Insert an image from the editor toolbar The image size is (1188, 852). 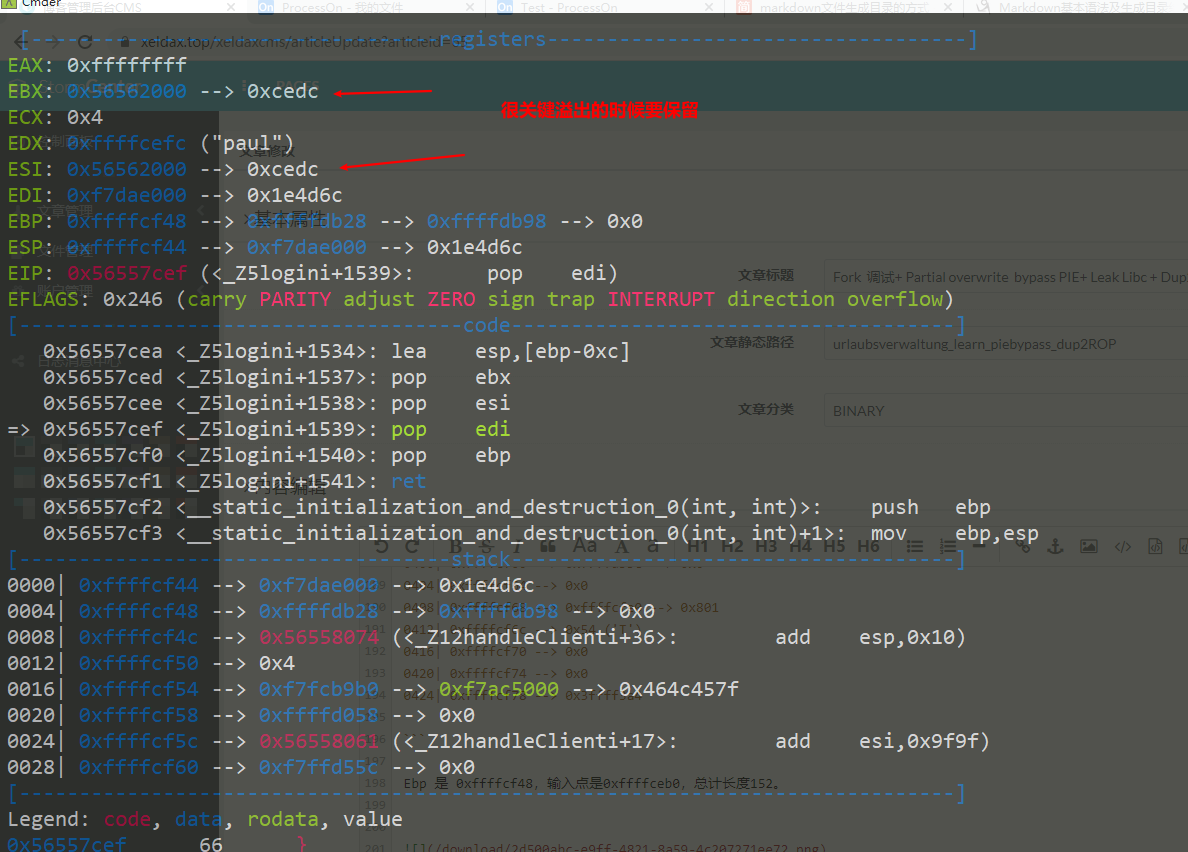(x=1089, y=546)
